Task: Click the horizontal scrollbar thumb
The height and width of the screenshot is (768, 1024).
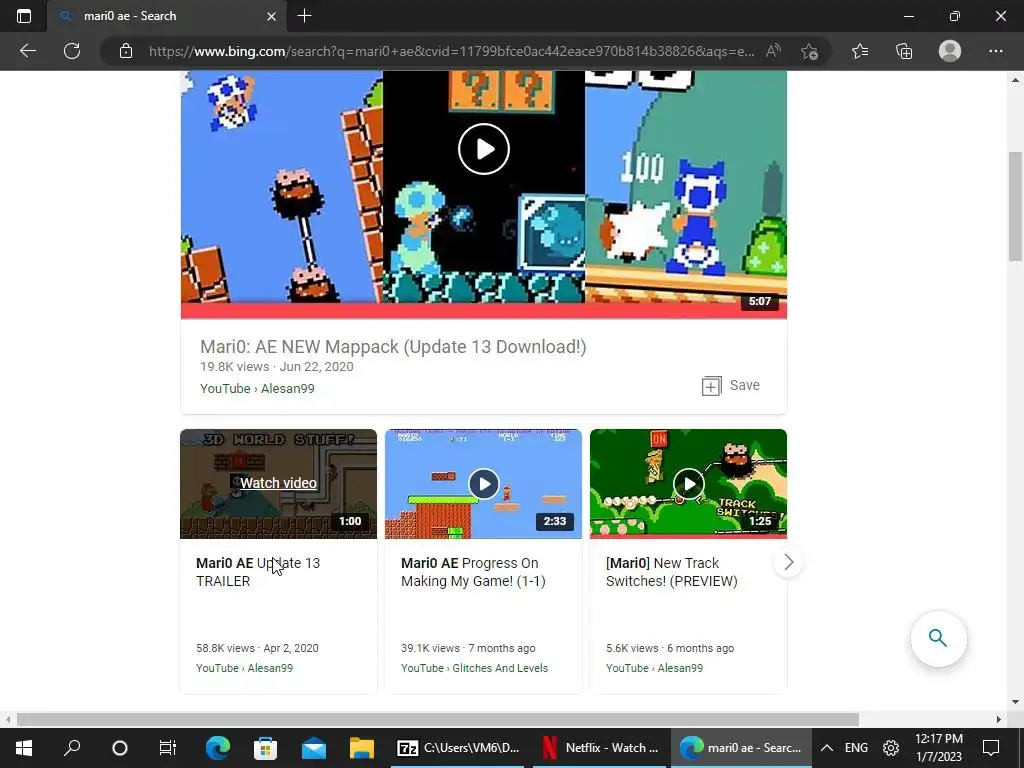Action: (x=438, y=720)
